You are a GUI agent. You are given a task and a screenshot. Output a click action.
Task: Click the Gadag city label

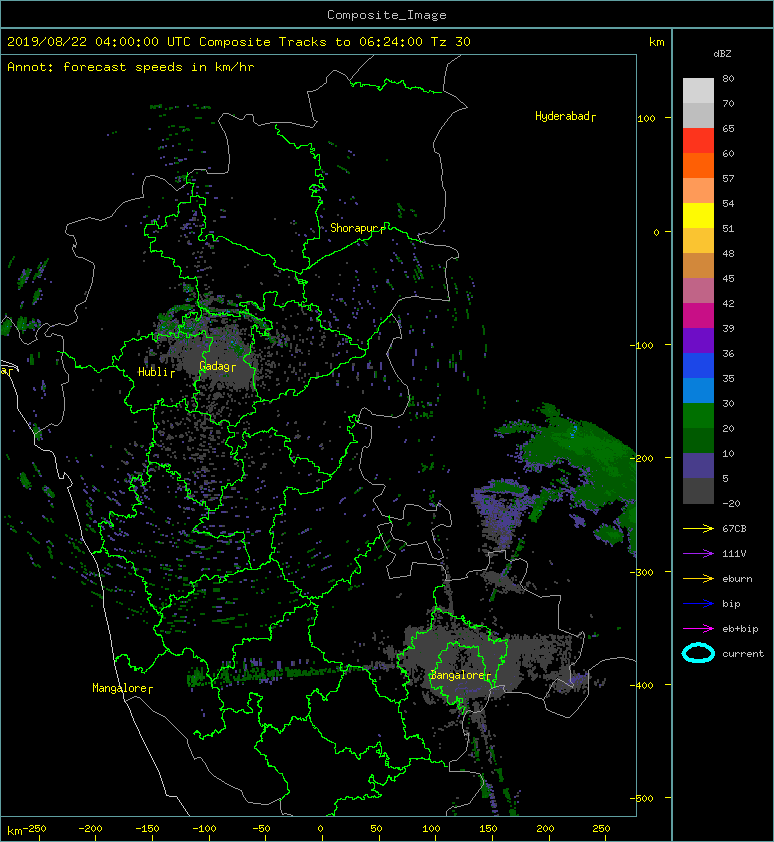point(217,366)
